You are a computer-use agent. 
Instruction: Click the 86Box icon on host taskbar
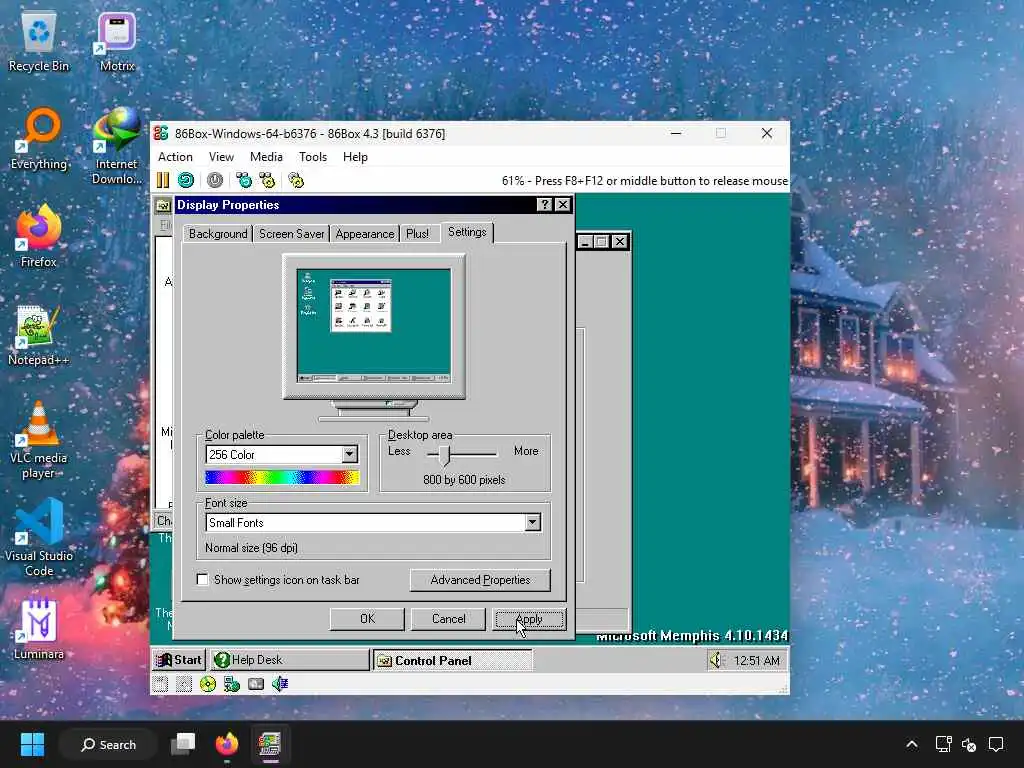point(269,744)
